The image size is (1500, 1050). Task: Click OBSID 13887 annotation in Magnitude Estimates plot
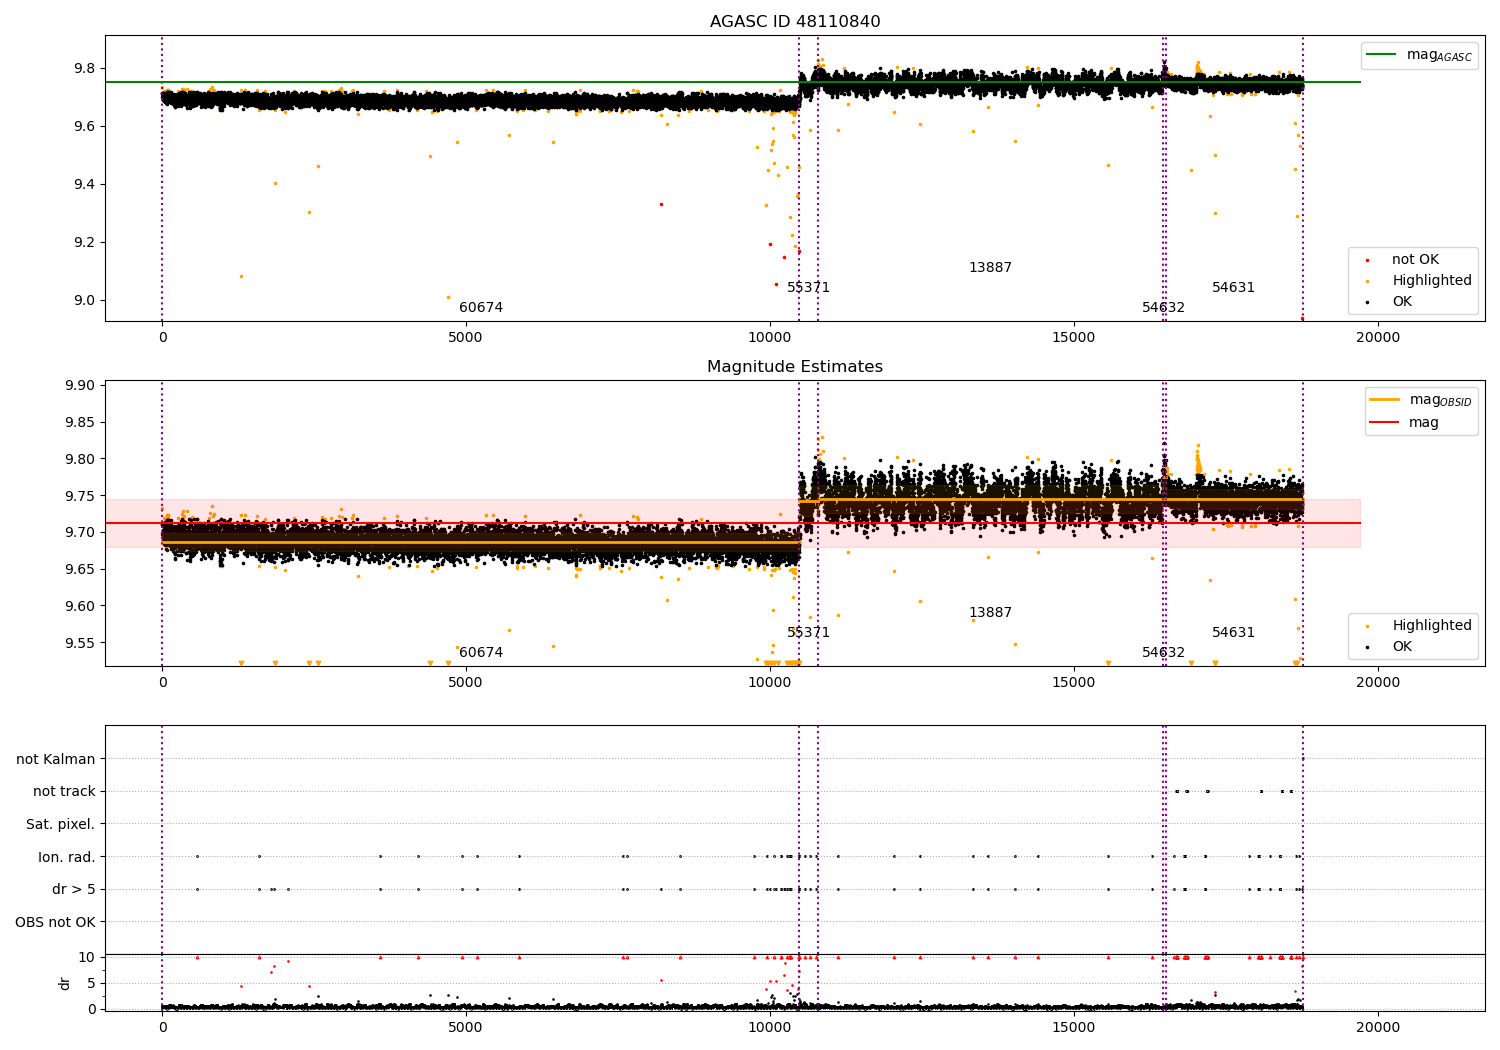click(990, 613)
